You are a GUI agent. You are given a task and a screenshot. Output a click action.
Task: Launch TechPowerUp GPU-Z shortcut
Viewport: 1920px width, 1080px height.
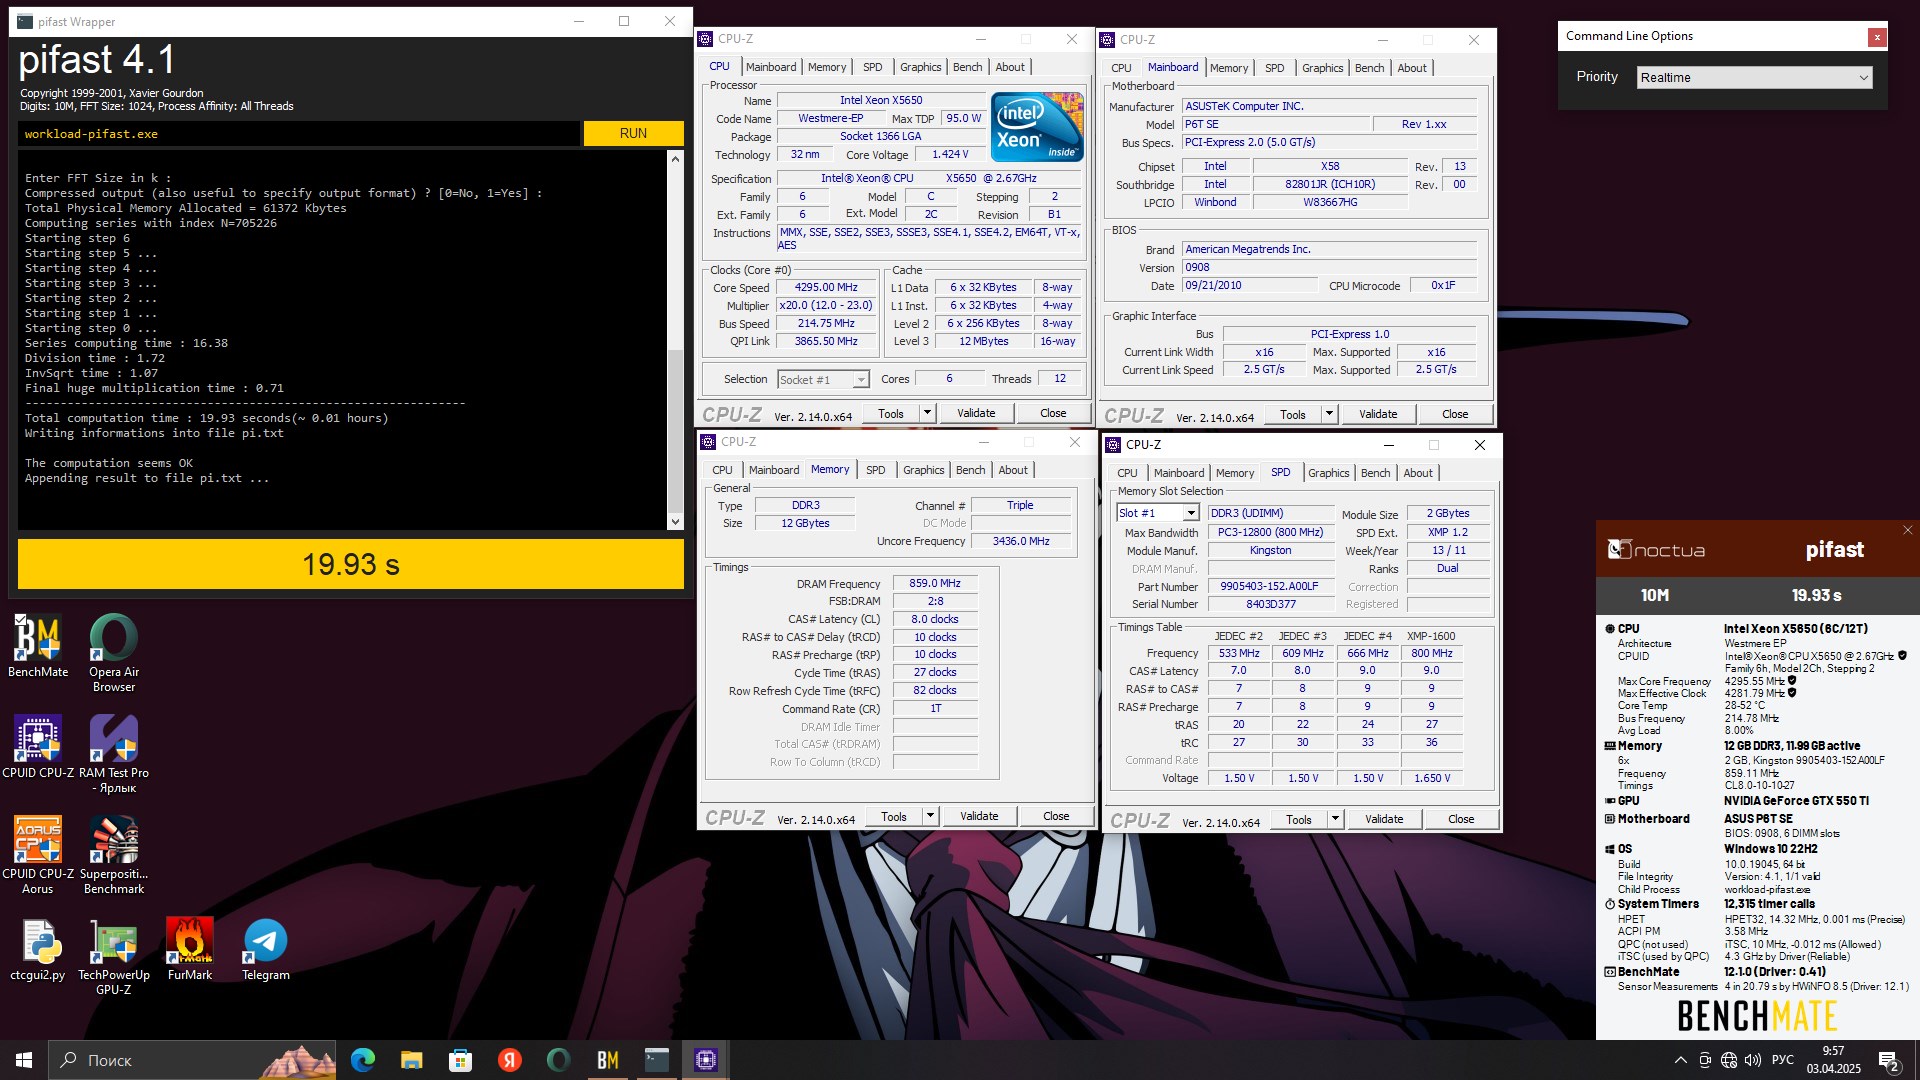point(114,957)
